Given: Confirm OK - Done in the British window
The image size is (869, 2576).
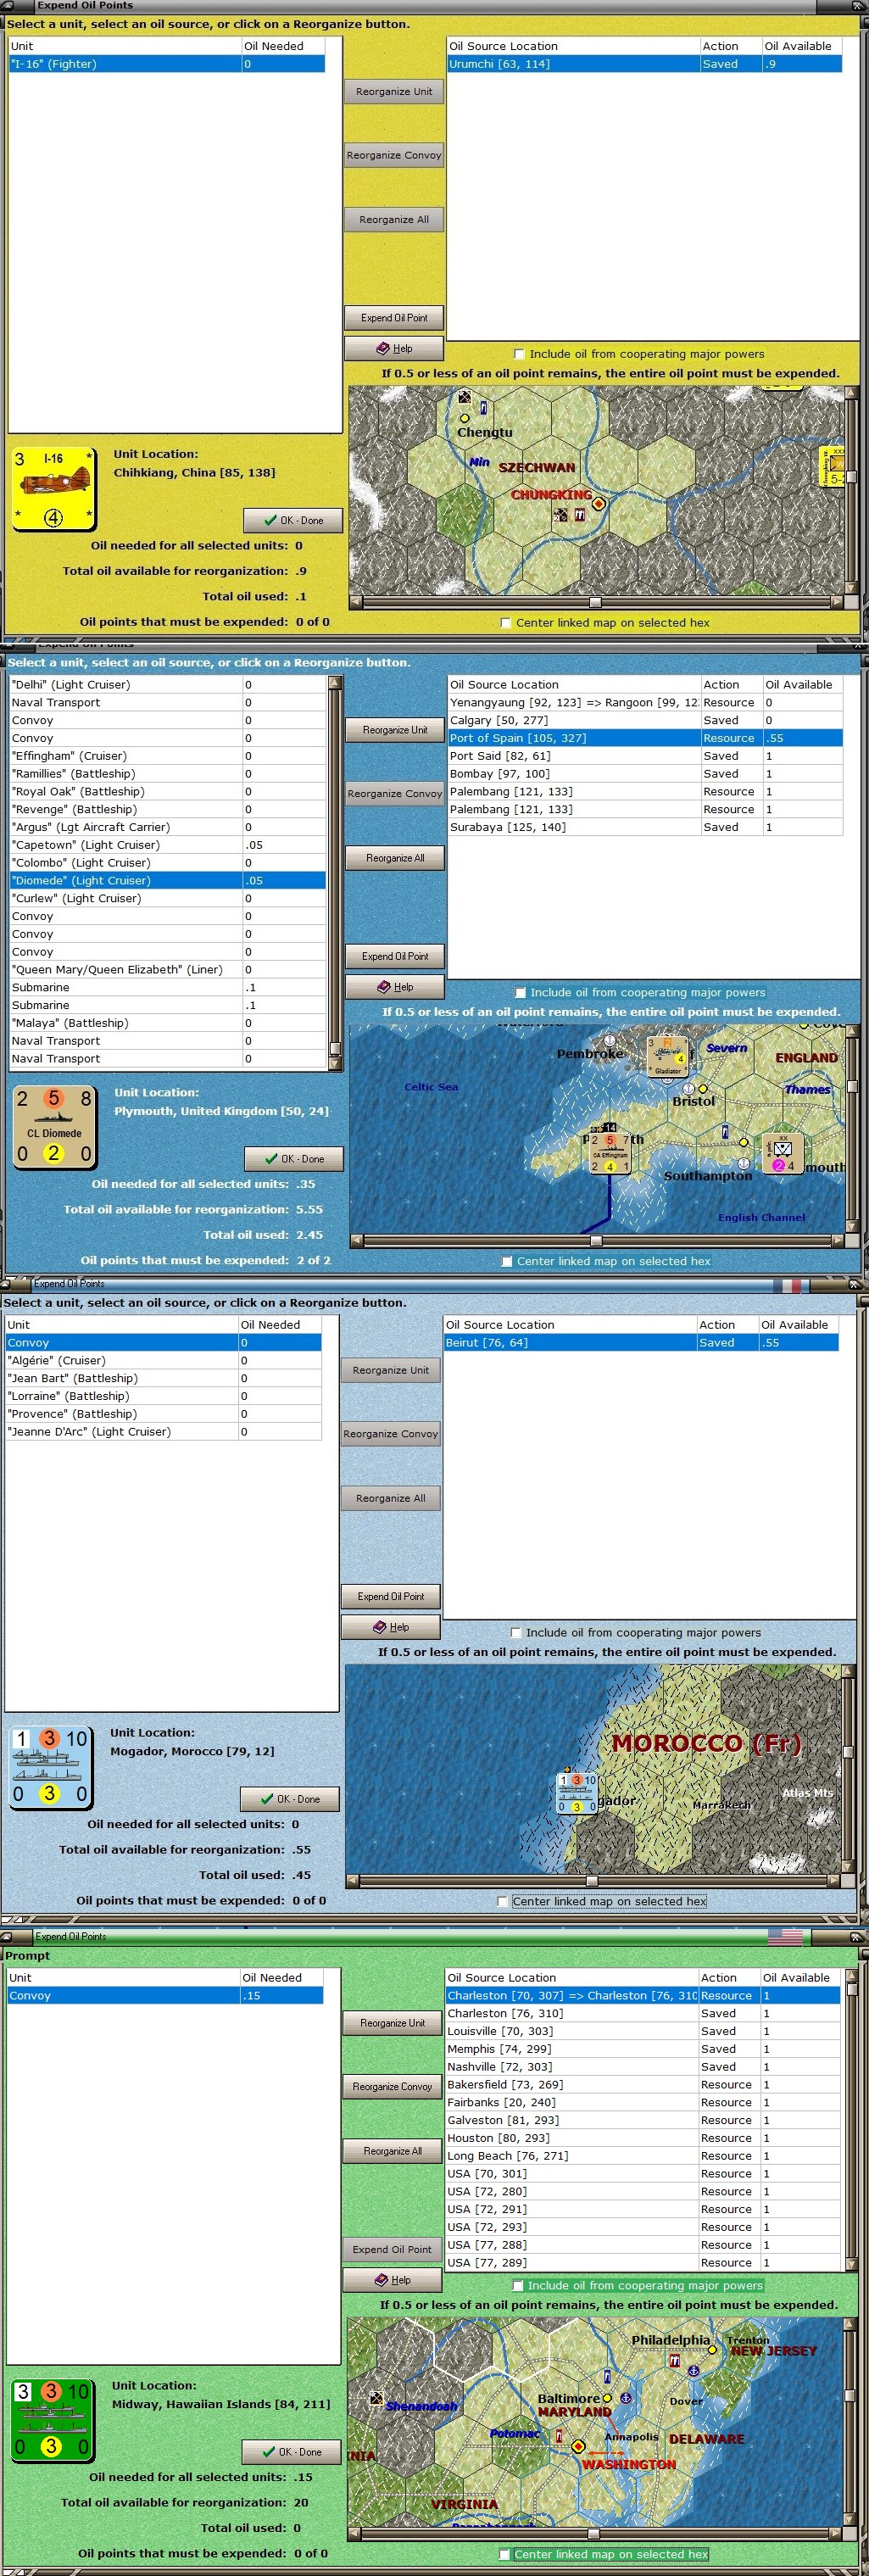Looking at the screenshot, I should pos(294,1158).
